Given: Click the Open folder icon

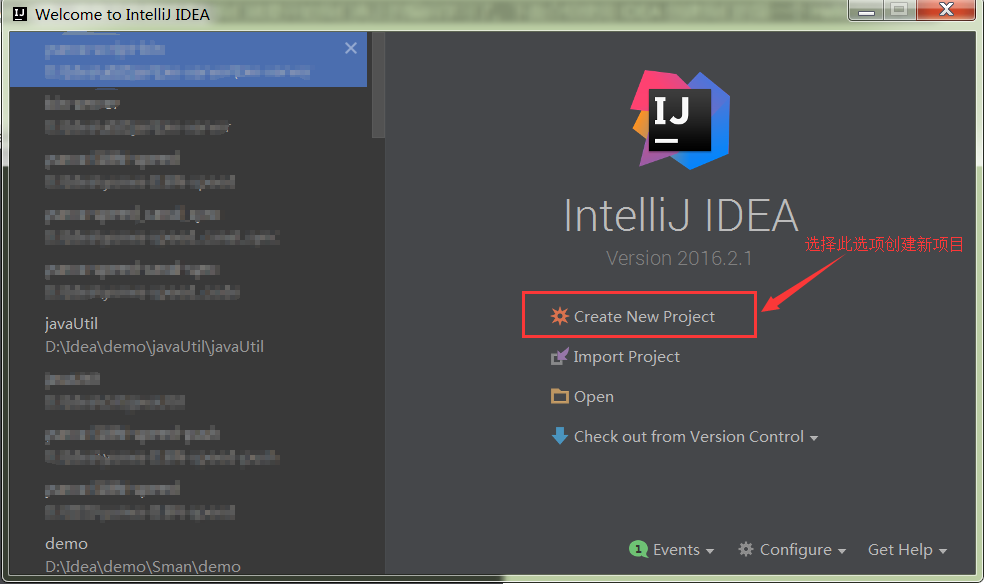Looking at the screenshot, I should (560, 396).
